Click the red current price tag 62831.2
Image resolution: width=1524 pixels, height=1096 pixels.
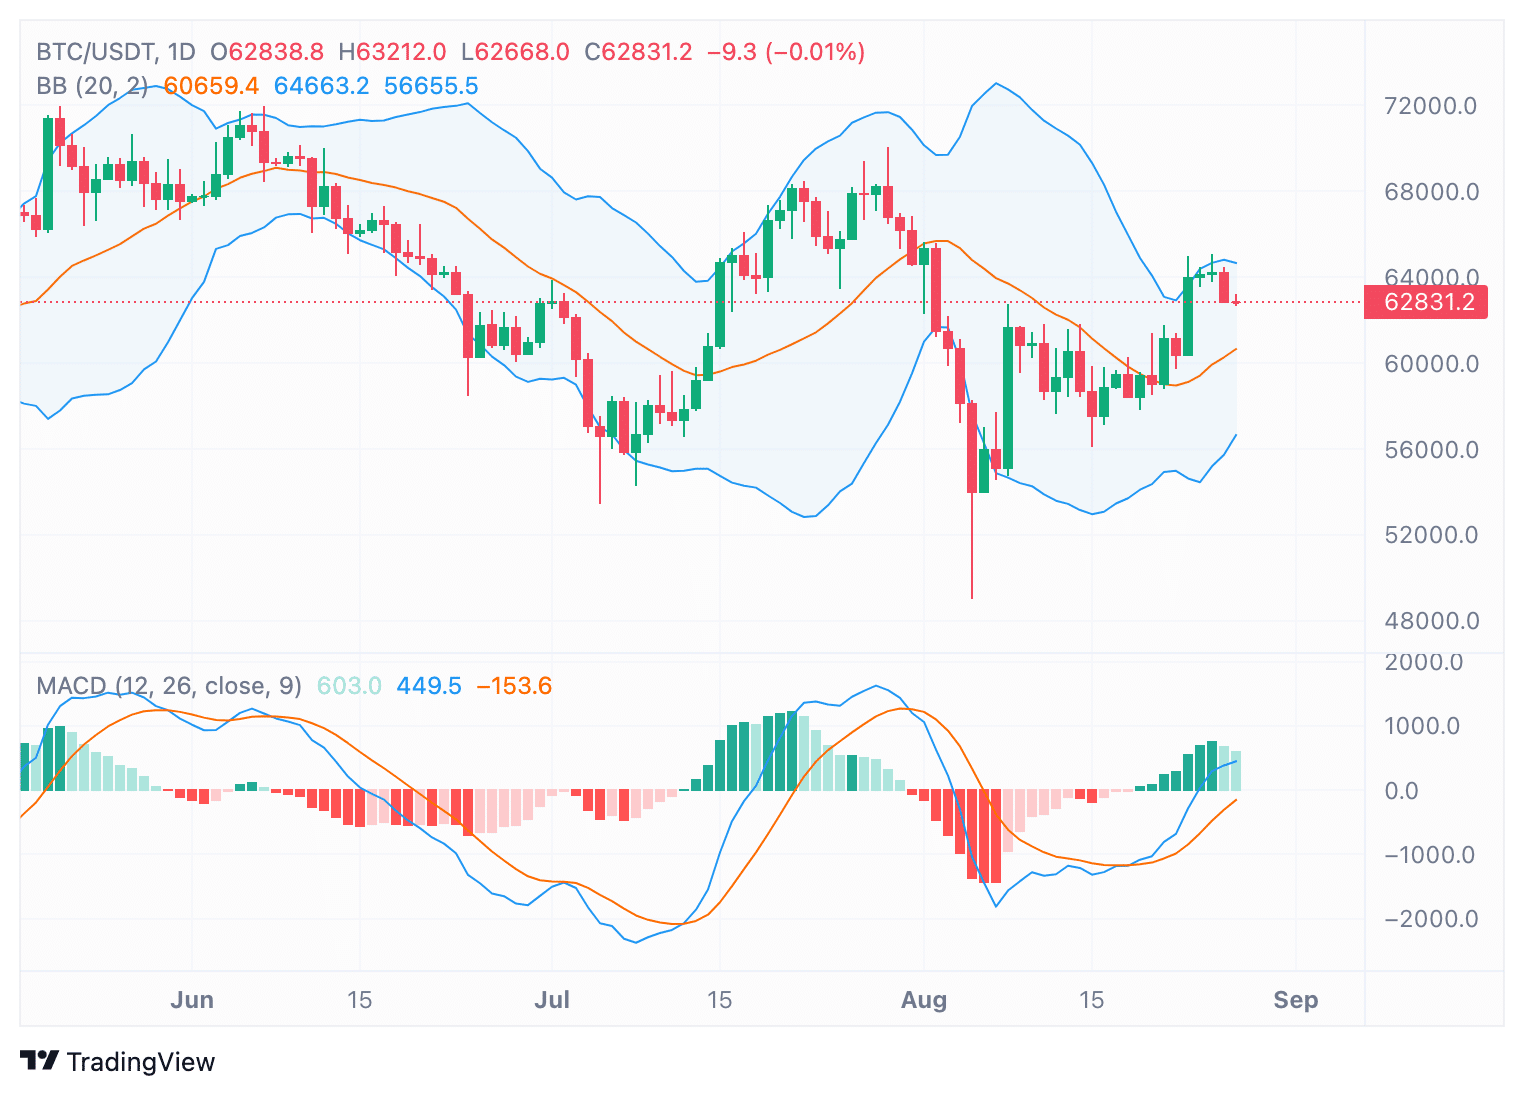[x=1426, y=302]
